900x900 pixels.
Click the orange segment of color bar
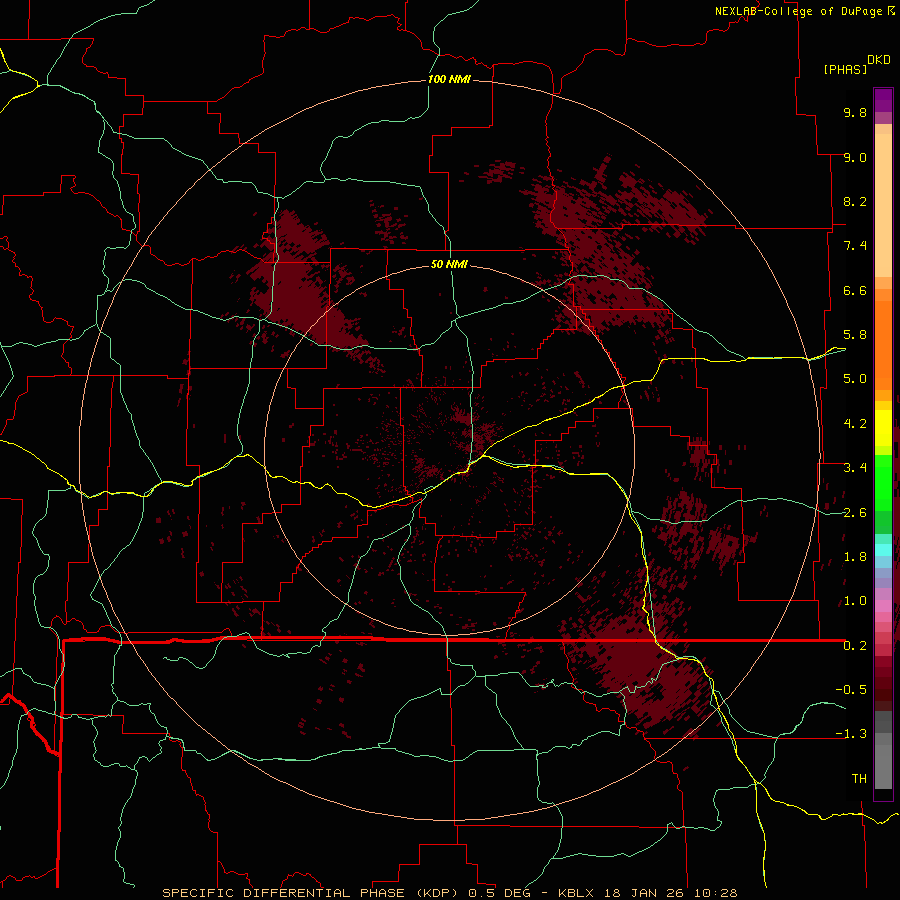click(x=883, y=344)
